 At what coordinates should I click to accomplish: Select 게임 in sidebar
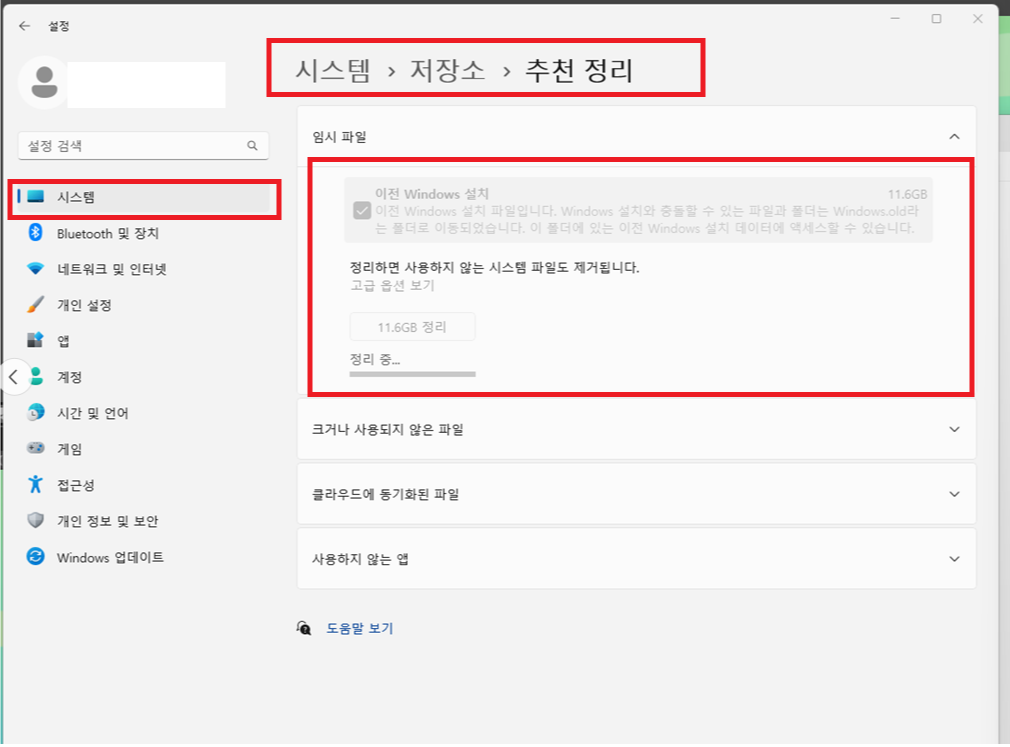pos(144,449)
